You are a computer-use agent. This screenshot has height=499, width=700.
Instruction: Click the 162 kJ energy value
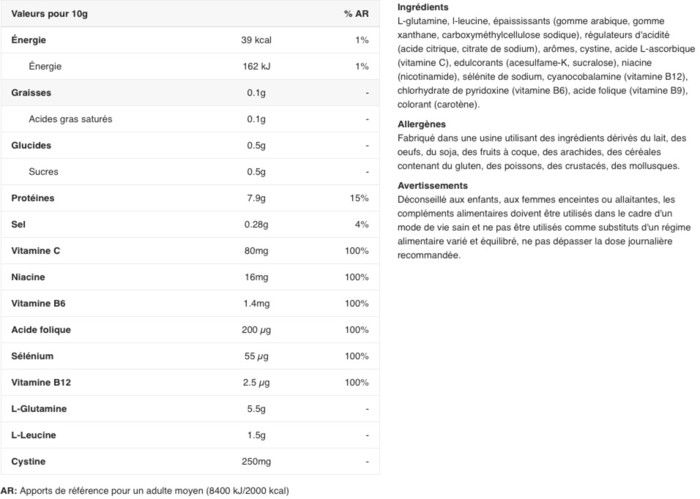(x=256, y=66)
